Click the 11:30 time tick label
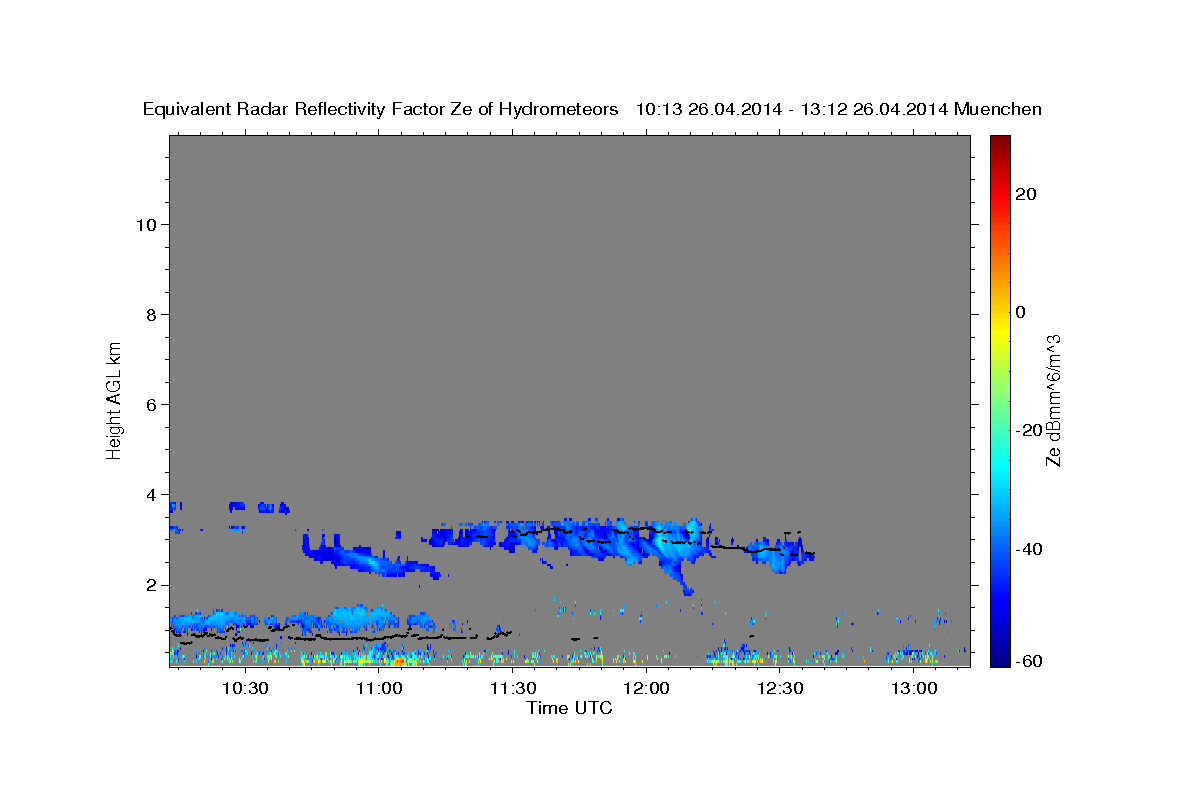 [x=513, y=688]
